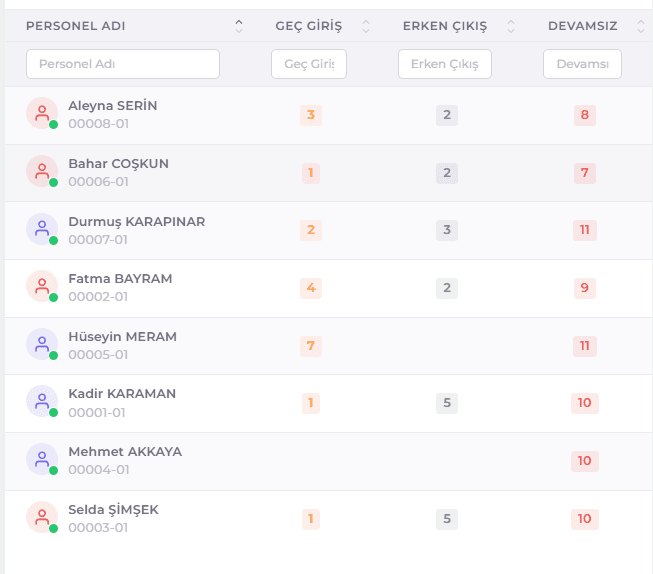
Task: Open Aleyna SERİN's absence count badge 8
Action: 585,115
